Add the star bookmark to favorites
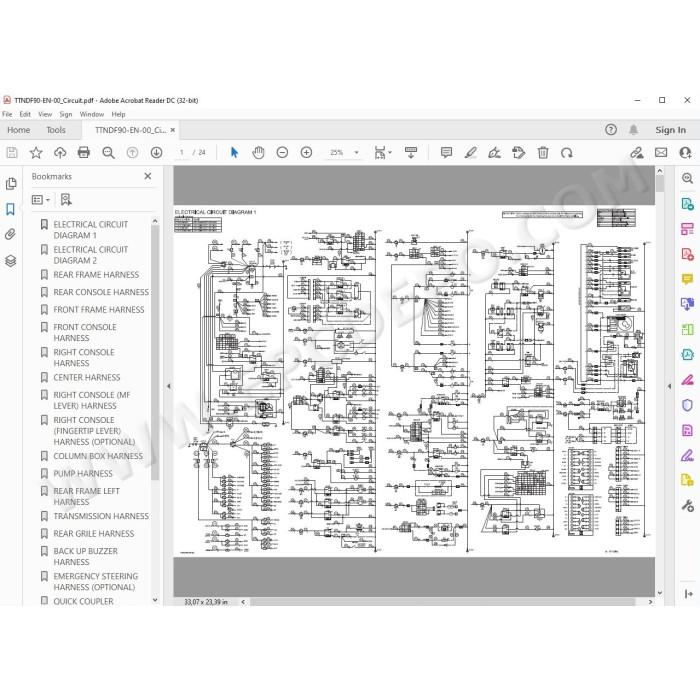700x700 pixels. pyautogui.click(x=36, y=153)
